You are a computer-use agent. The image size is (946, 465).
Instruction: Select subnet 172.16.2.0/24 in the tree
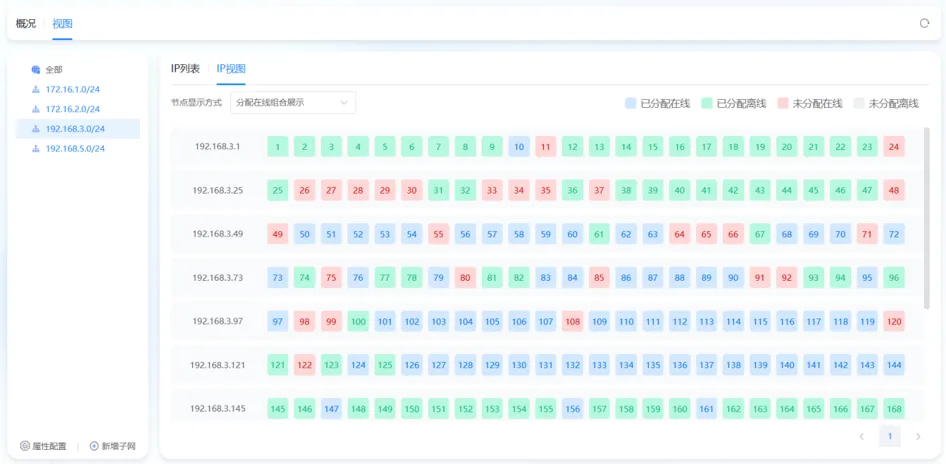[x=73, y=109]
